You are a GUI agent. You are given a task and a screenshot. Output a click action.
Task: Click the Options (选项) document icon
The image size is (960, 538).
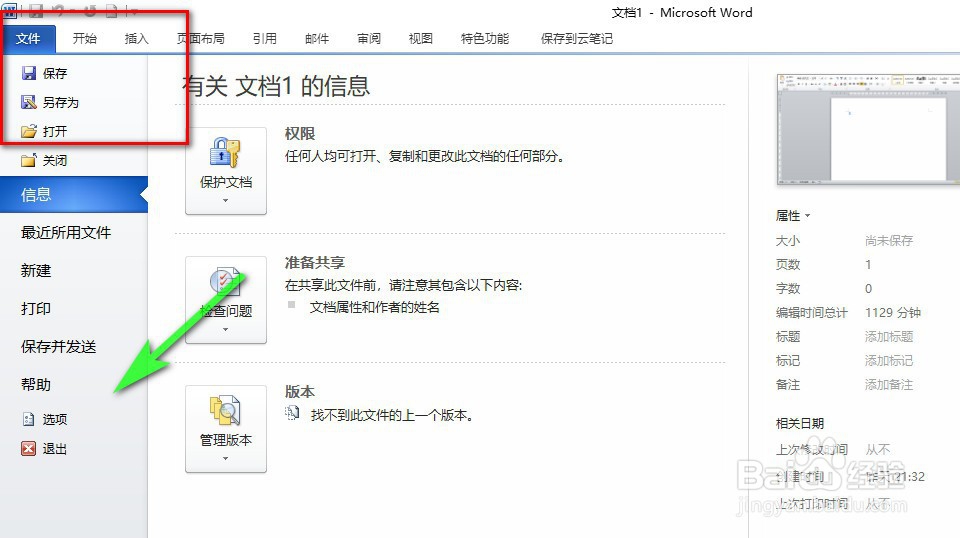tap(29, 419)
